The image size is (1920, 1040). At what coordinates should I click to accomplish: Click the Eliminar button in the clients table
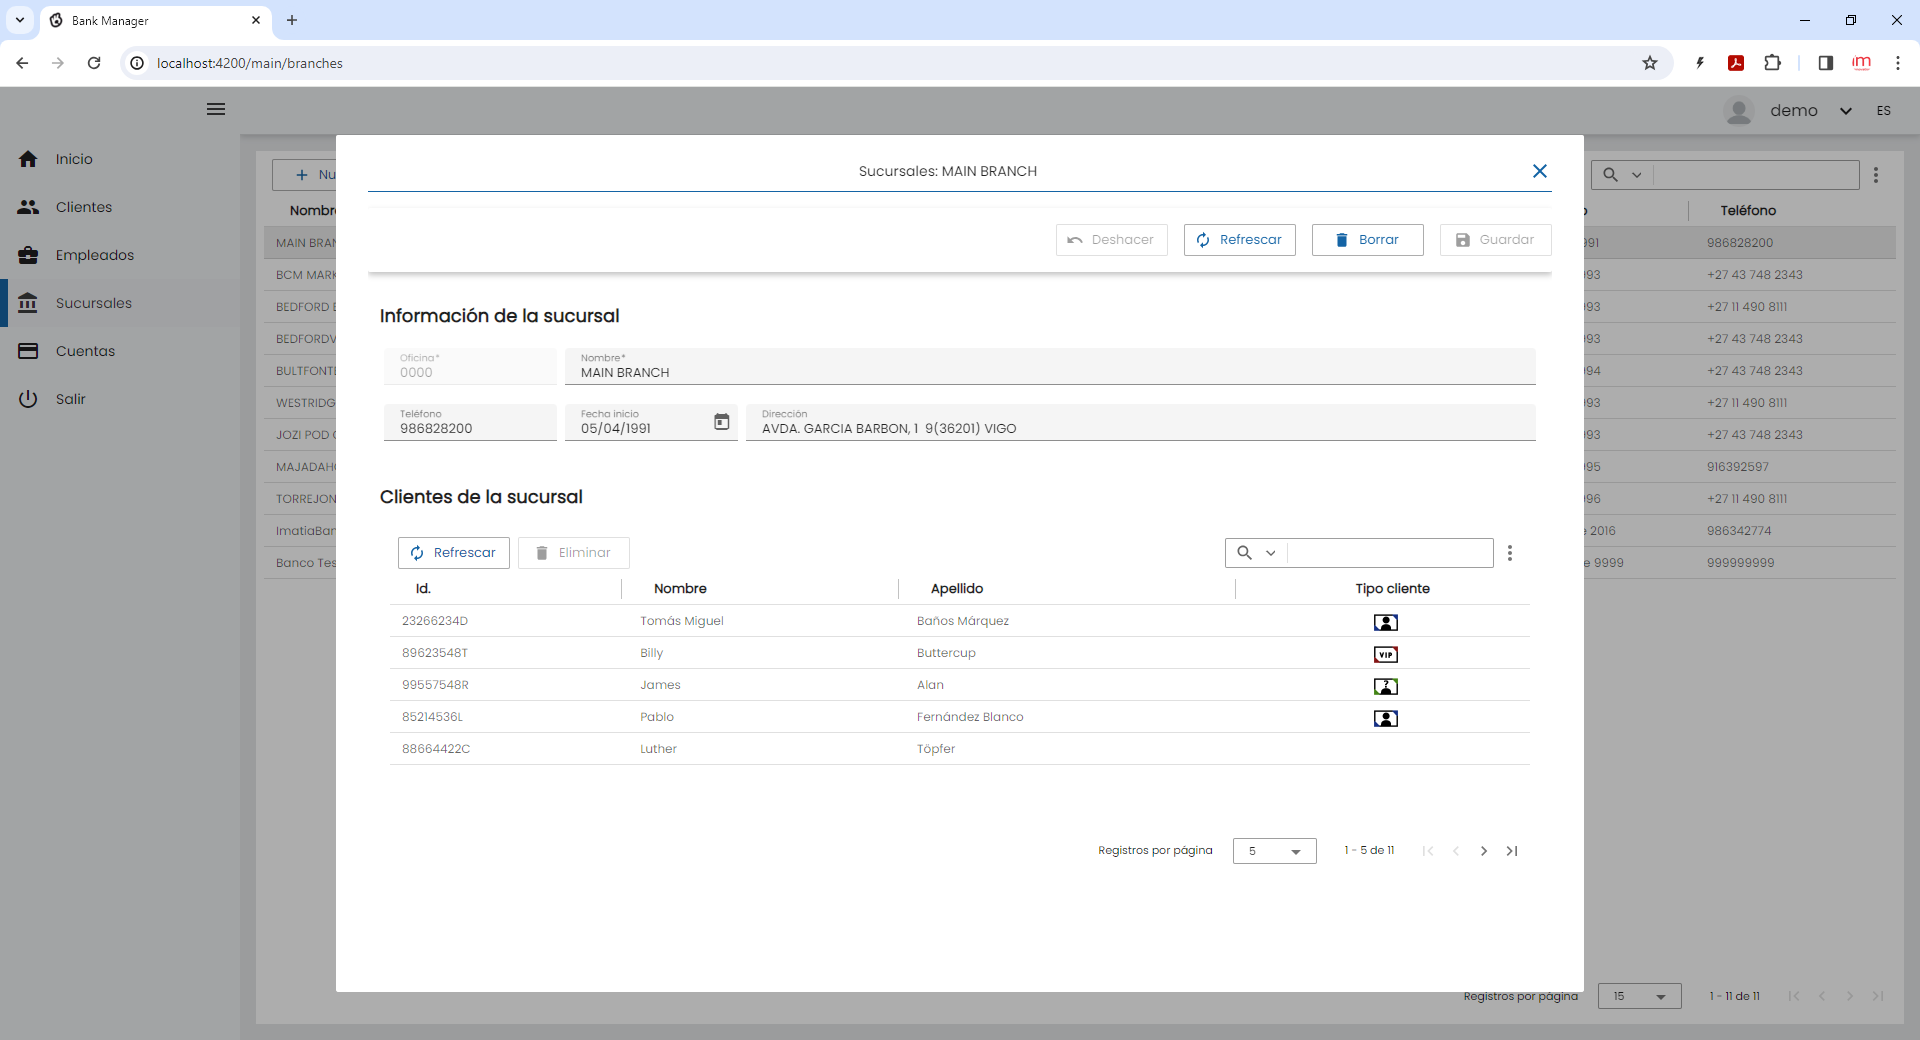point(574,553)
